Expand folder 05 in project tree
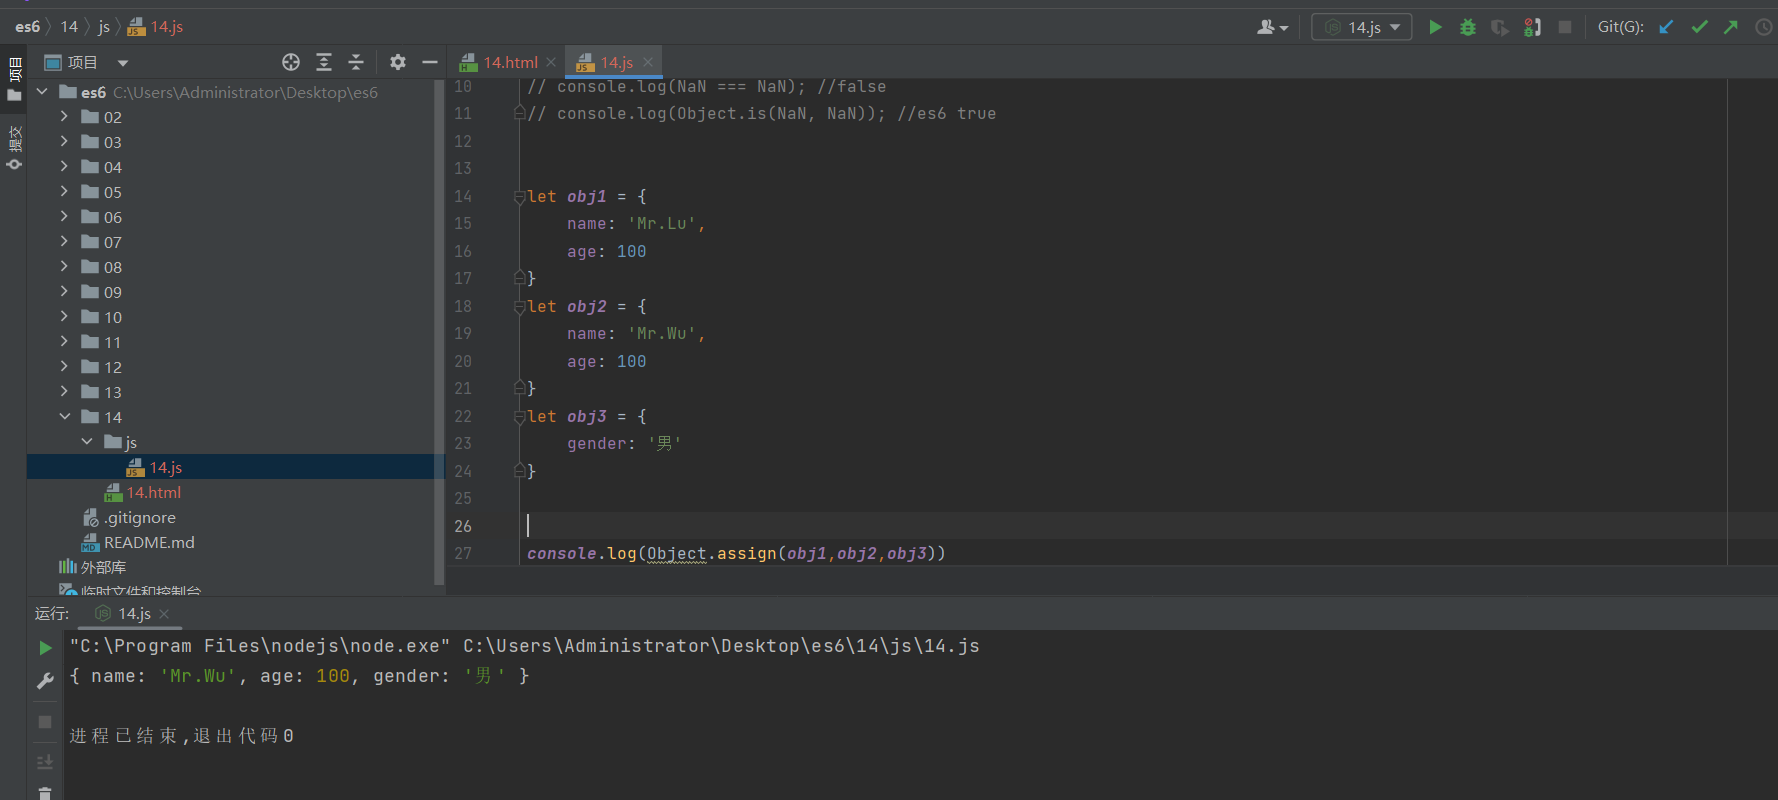 coord(64,191)
